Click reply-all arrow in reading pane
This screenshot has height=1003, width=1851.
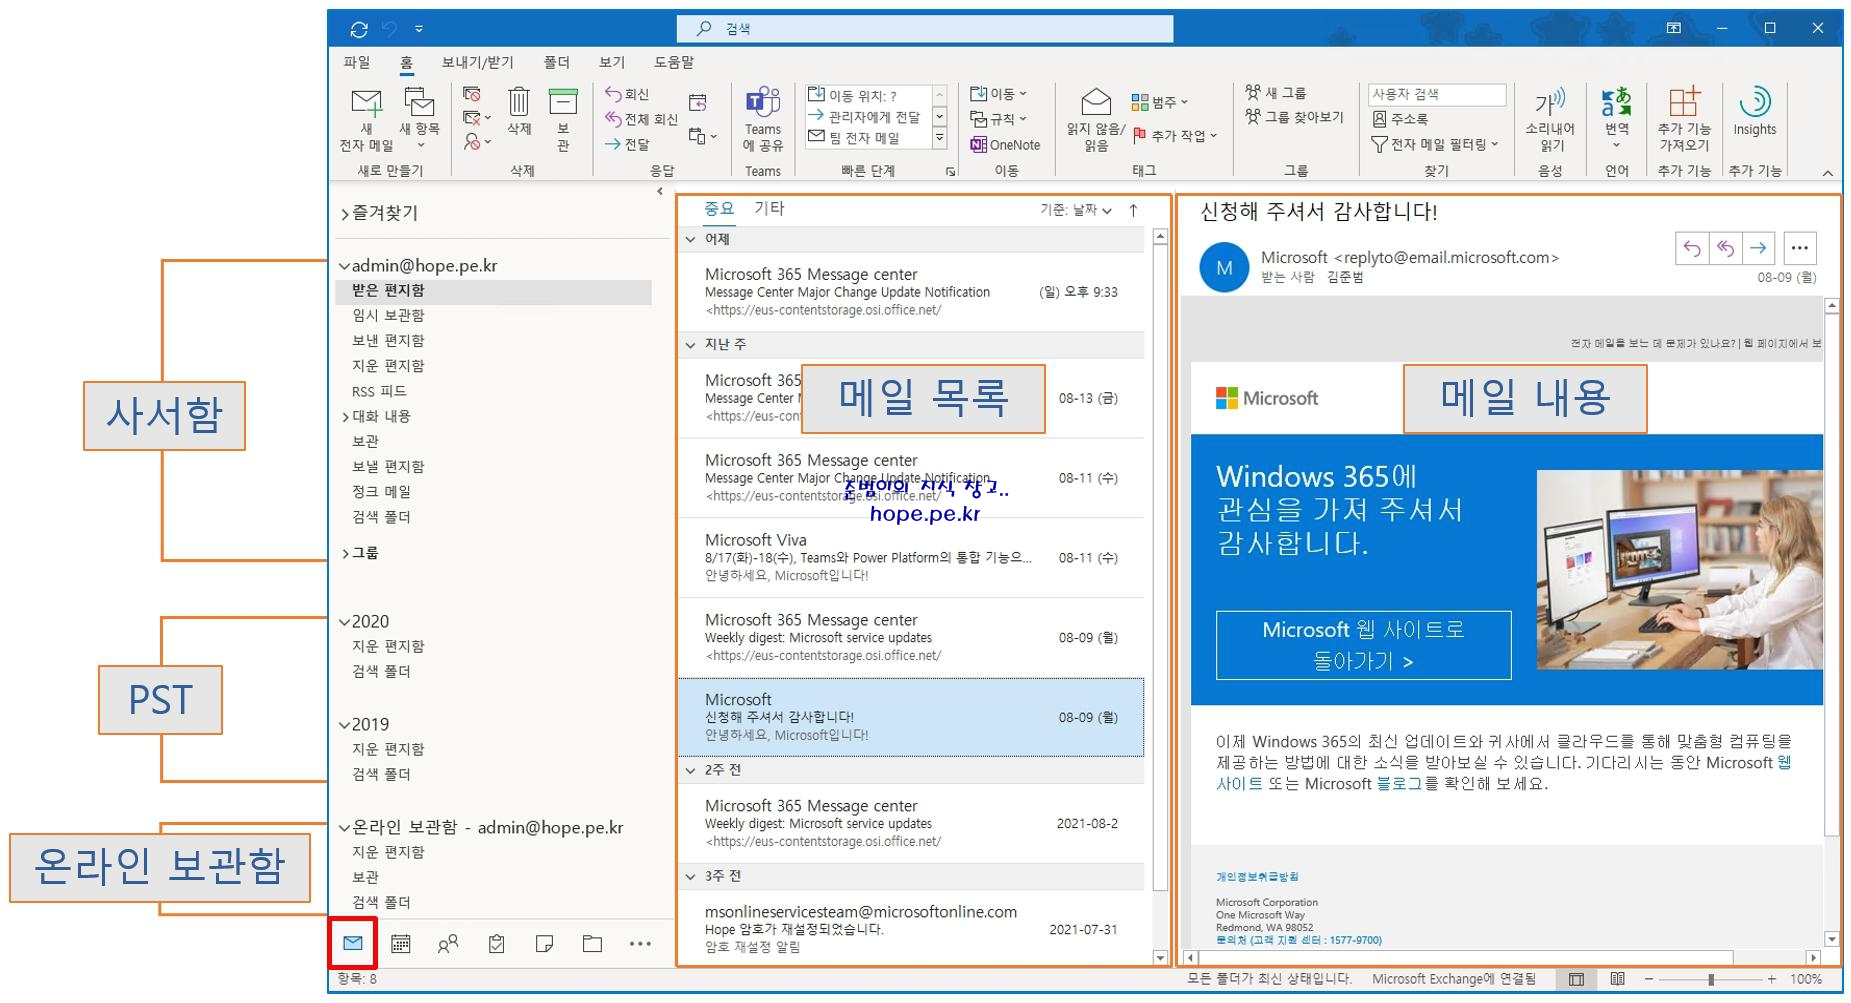pos(1726,248)
